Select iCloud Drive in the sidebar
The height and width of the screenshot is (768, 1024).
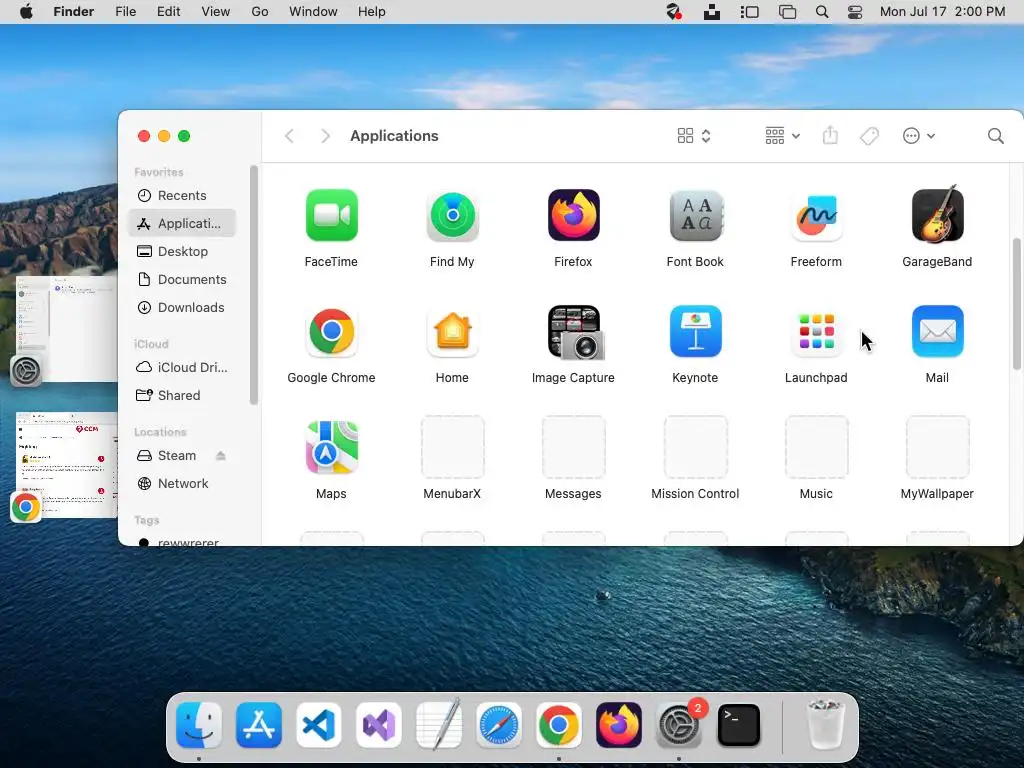(182, 368)
